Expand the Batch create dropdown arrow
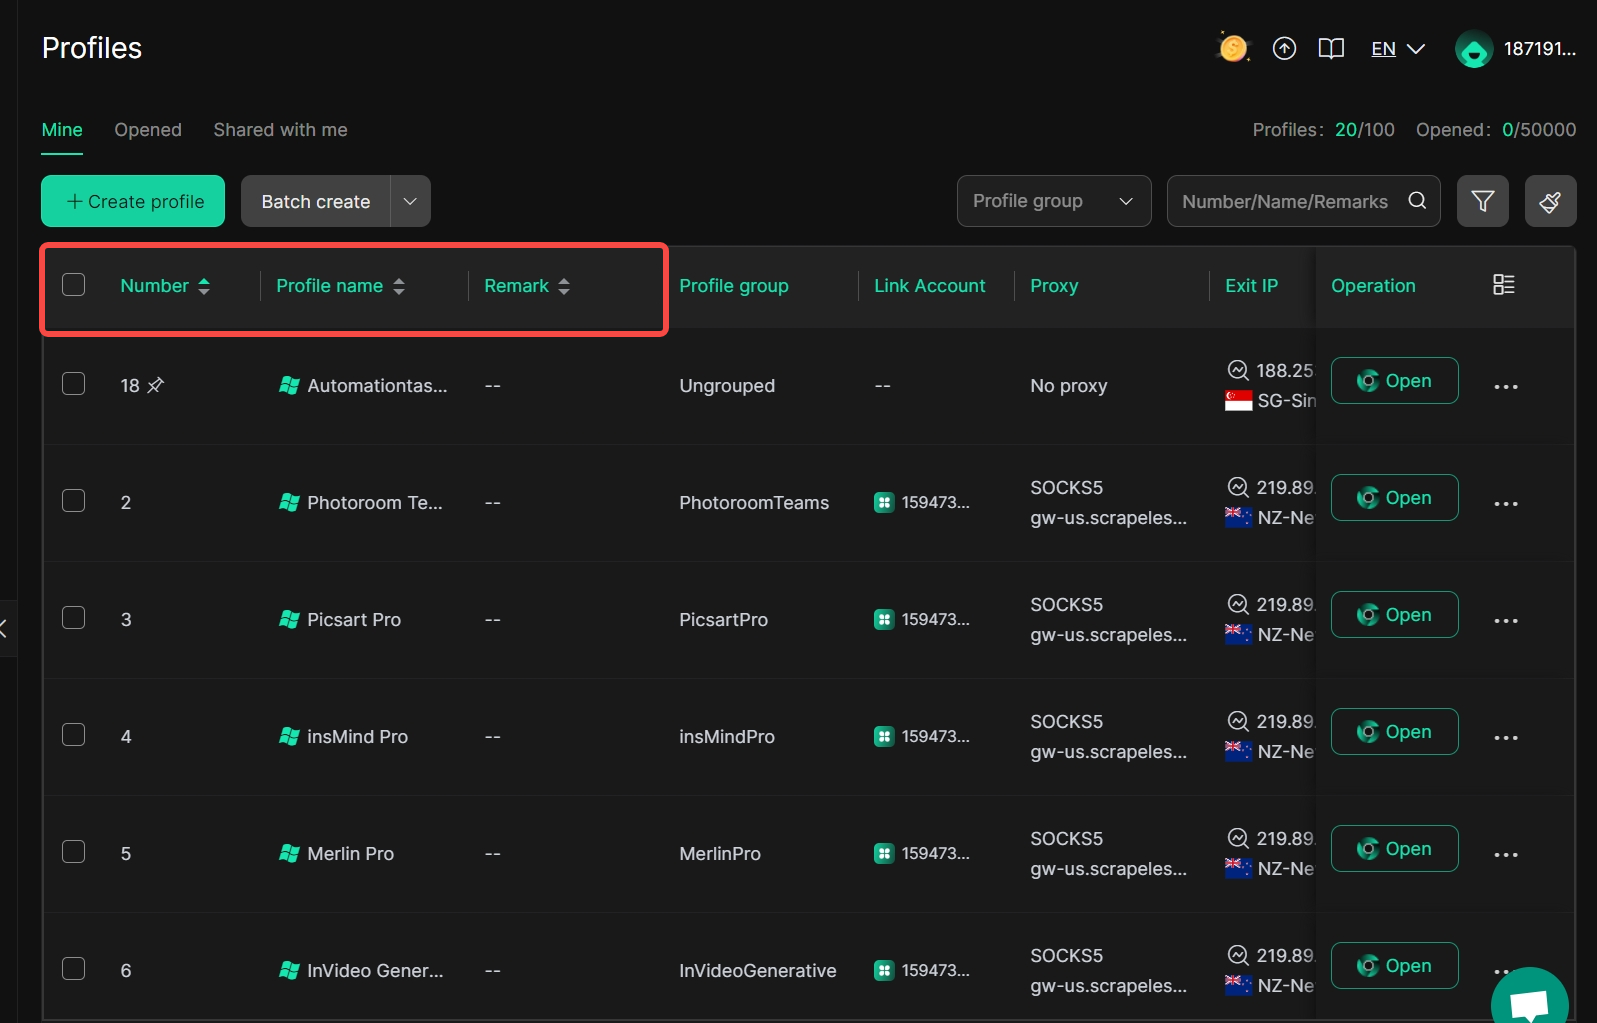The image size is (1597, 1023). click(x=410, y=201)
